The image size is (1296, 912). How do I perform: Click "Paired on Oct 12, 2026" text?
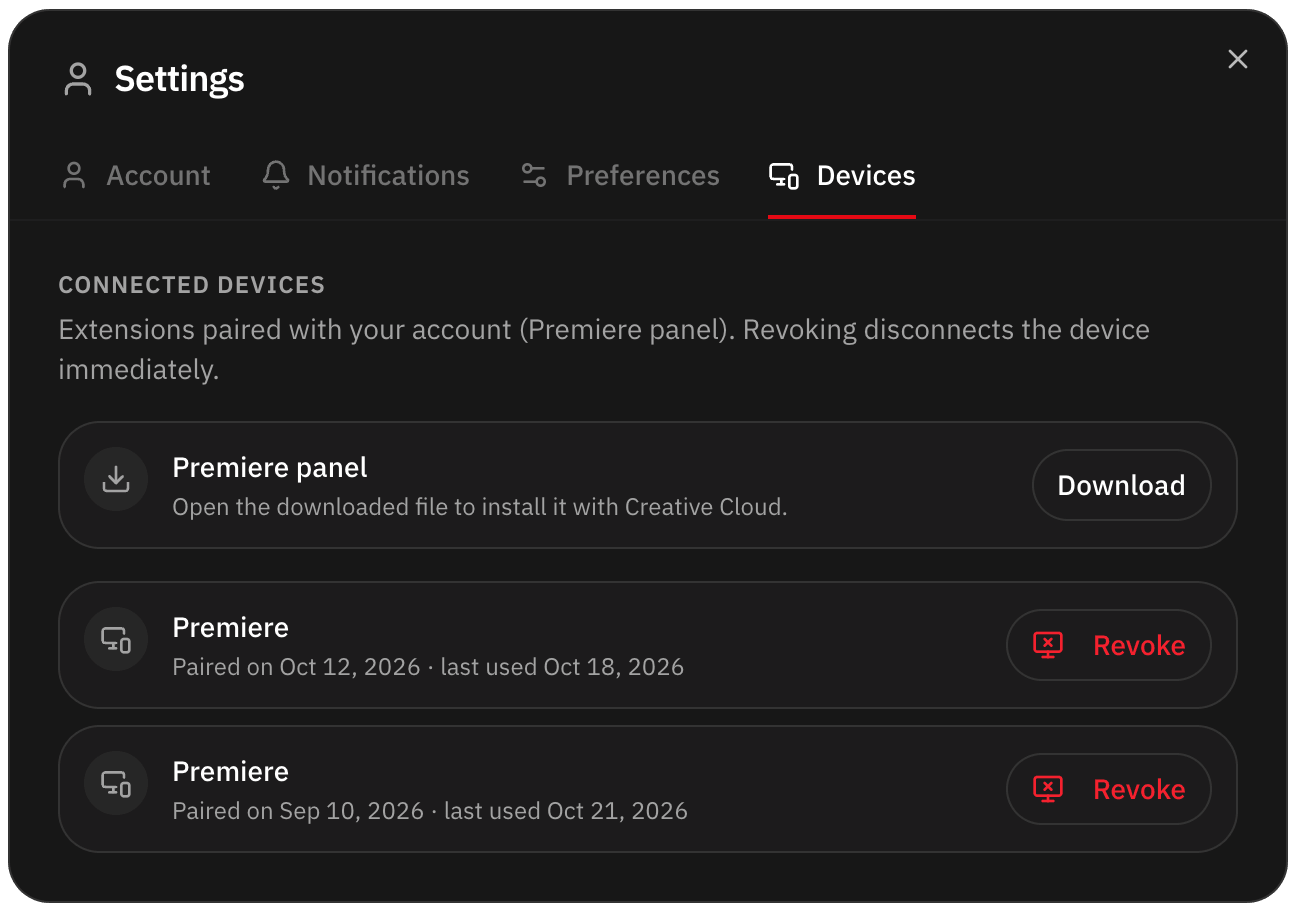point(296,667)
